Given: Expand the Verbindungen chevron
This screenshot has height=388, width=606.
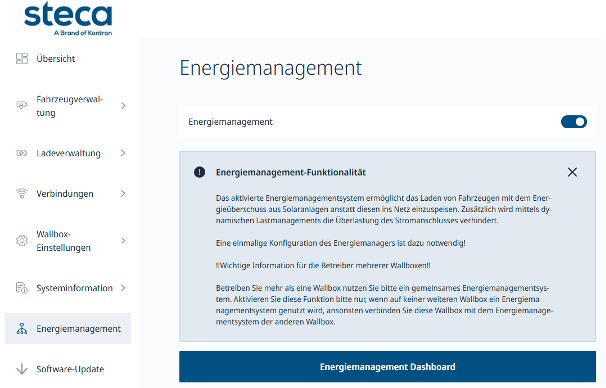Looking at the screenshot, I should pyautogui.click(x=123, y=193).
